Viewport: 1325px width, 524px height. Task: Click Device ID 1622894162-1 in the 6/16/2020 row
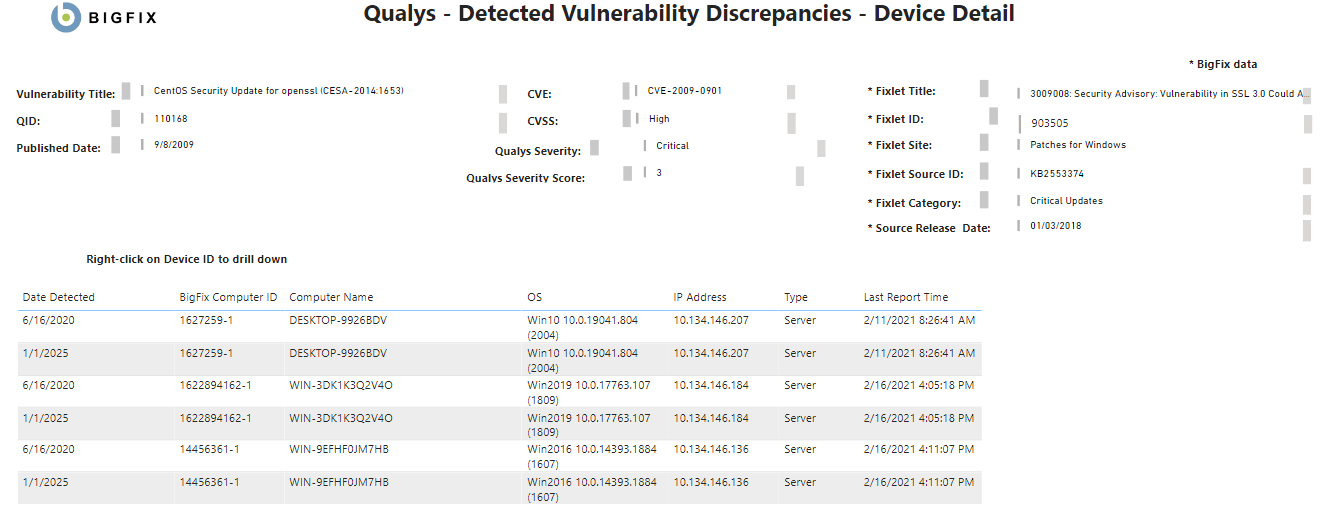216,385
